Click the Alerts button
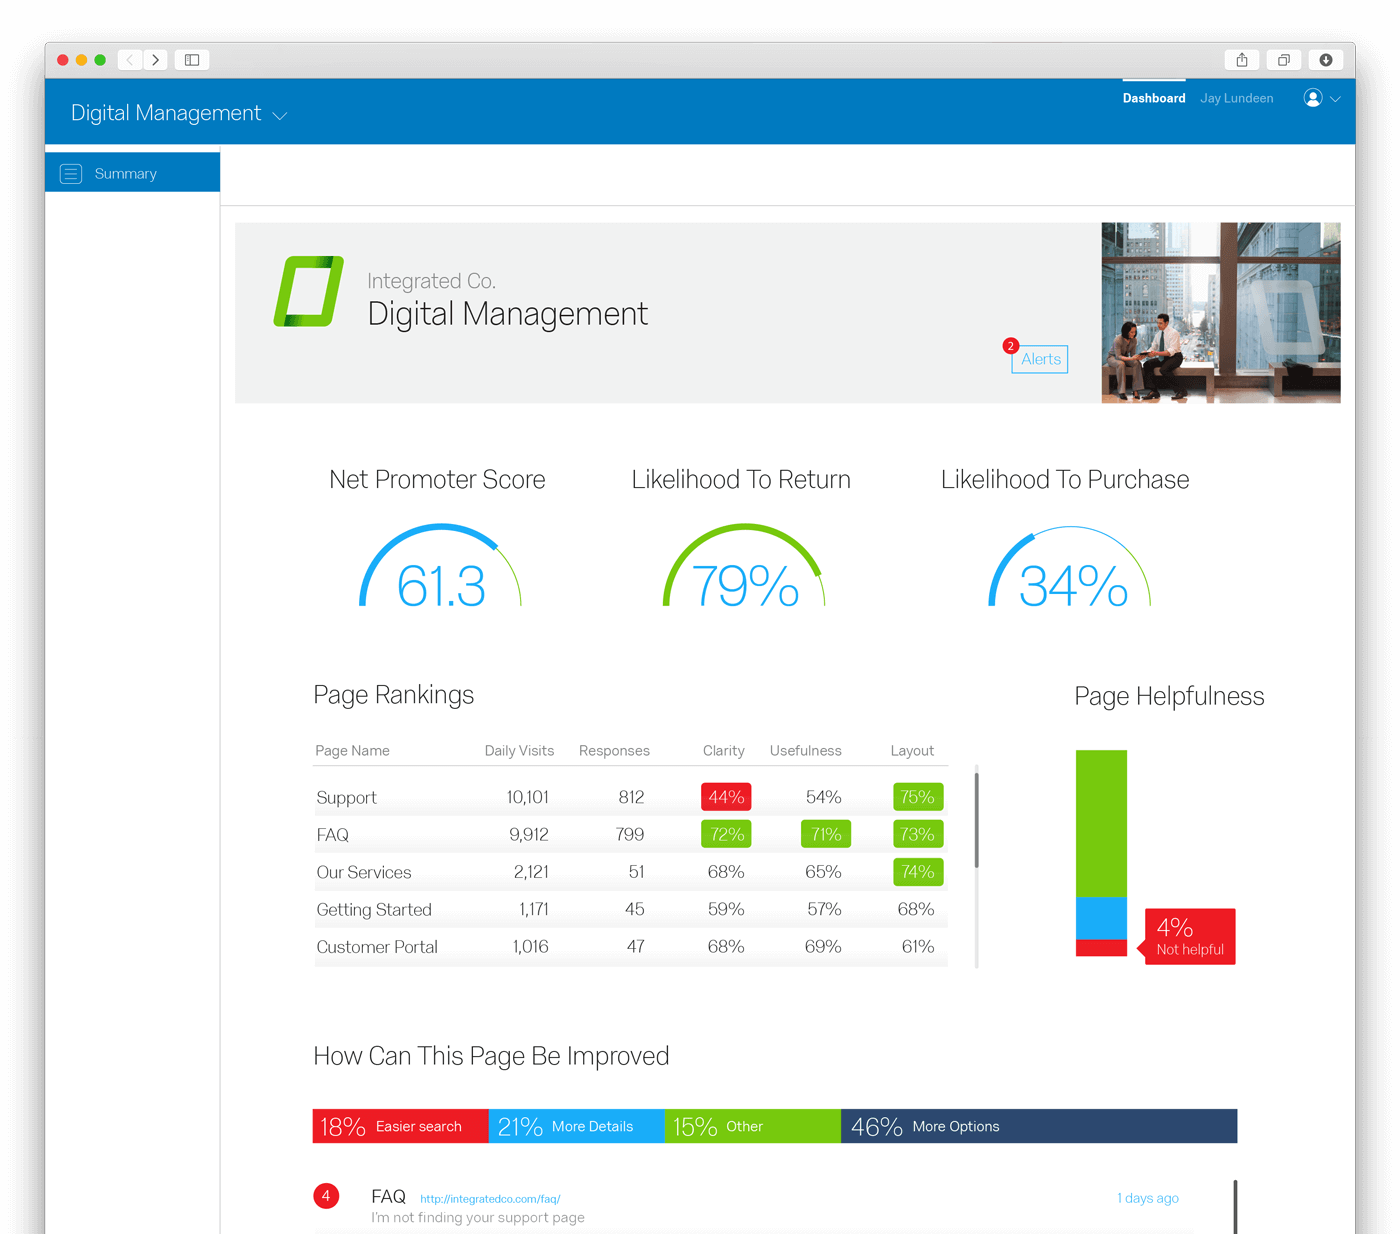 pos(1040,359)
